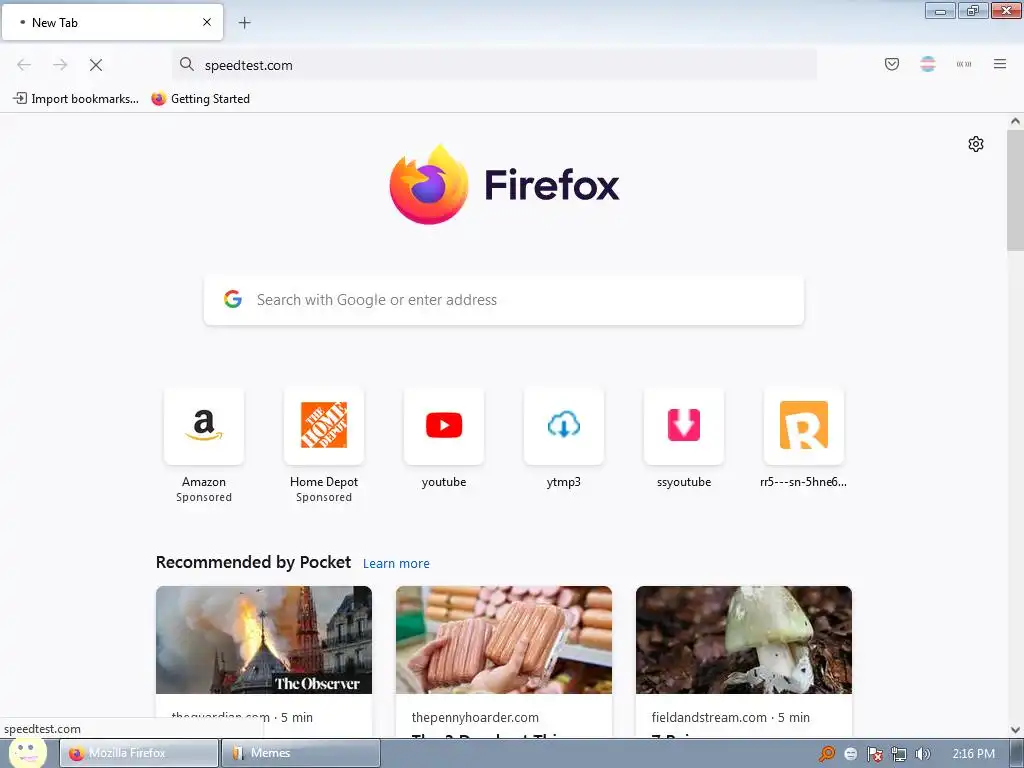Click the address bar search magnifier icon

pyautogui.click(x=187, y=64)
